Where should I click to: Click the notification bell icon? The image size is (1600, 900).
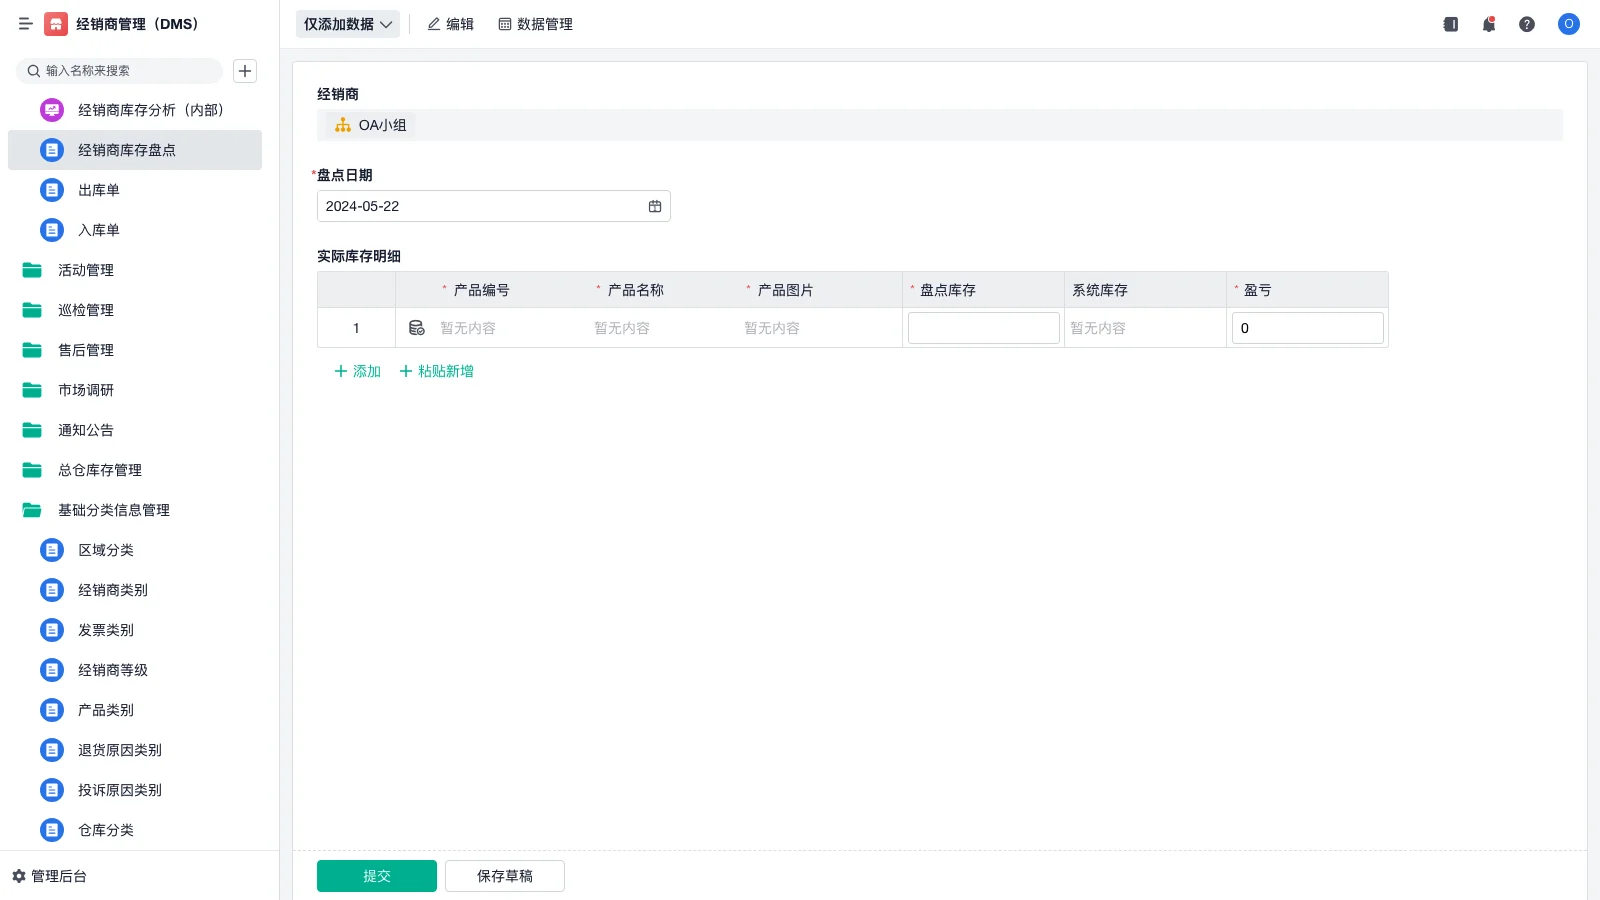pyautogui.click(x=1488, y=24)
